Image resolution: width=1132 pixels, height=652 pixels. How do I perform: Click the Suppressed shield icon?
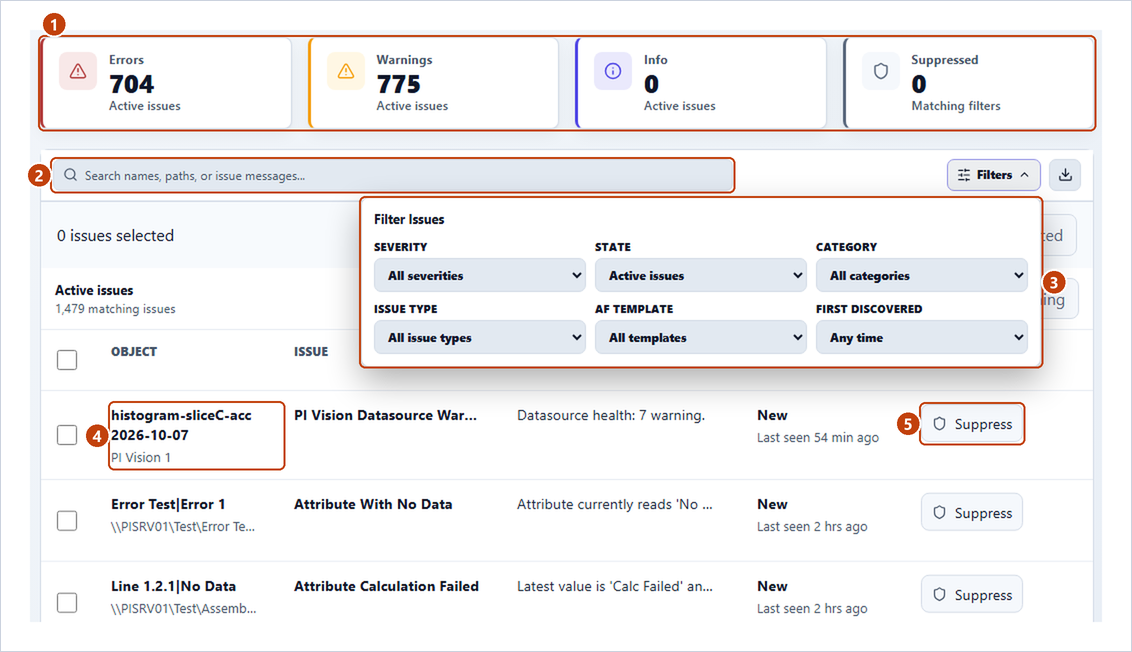[881, 71]
